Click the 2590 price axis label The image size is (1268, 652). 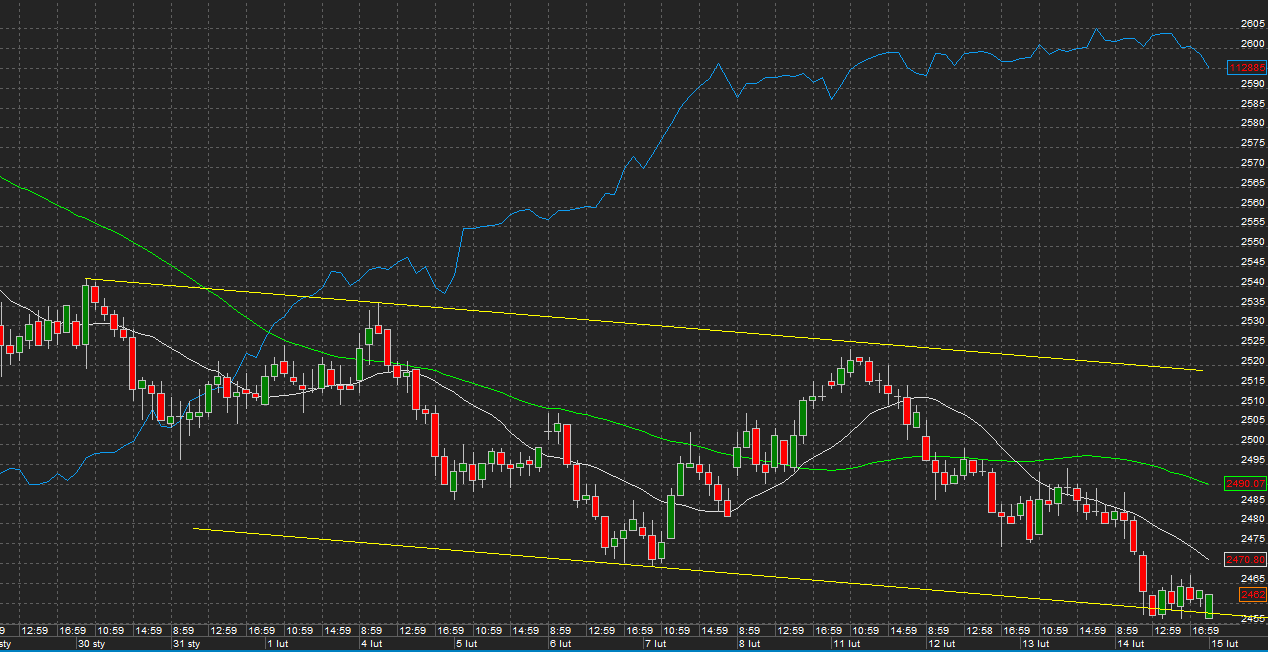click(1252, 83)
